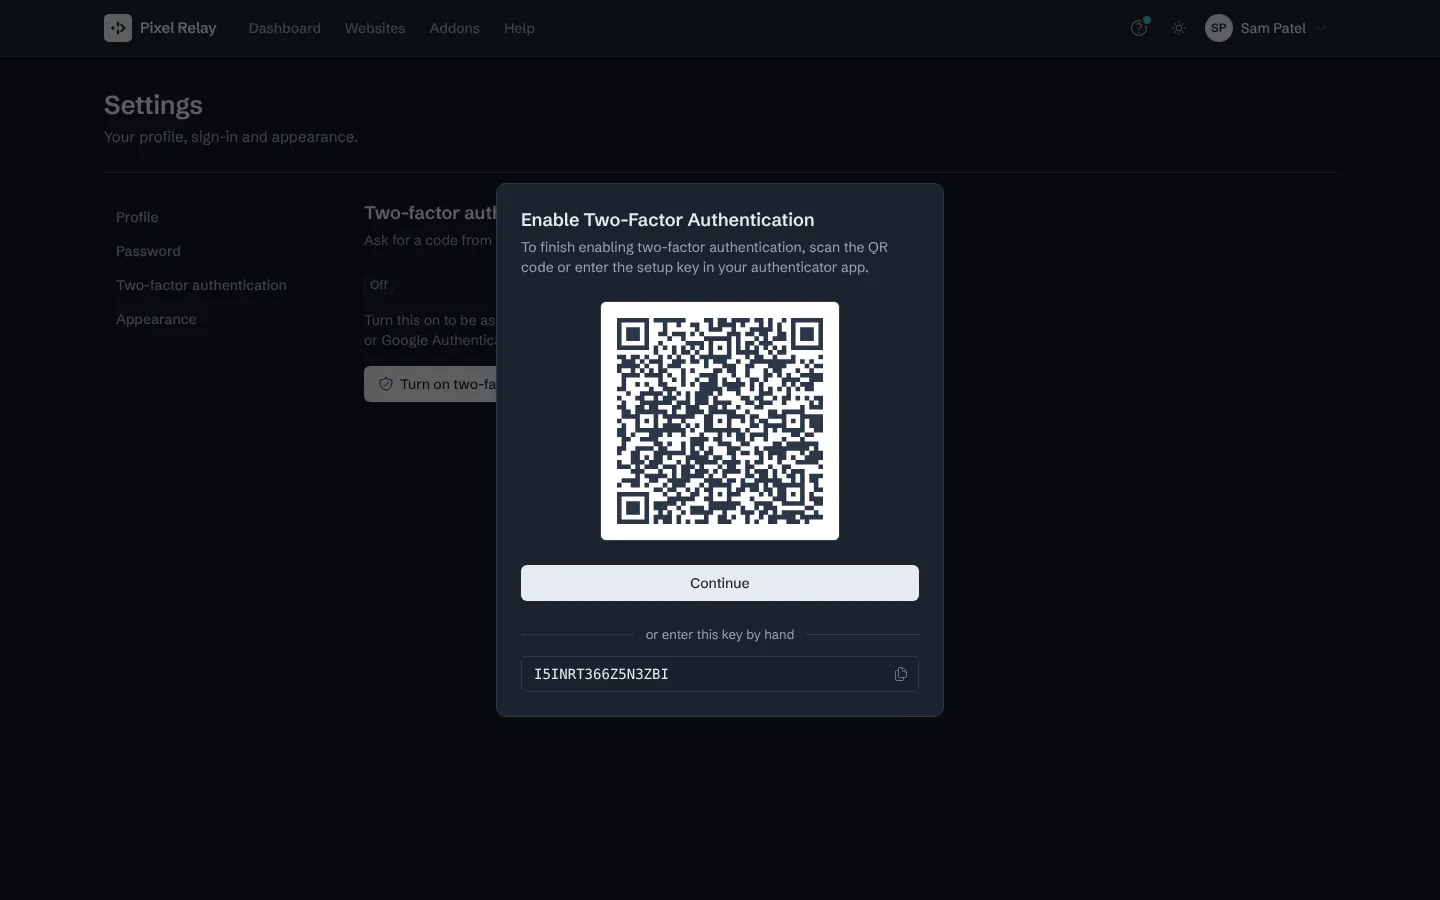1440x900 pixels.
Task: Click 'Your profile, sign-in and appearance.' text
Action: (231, 137)
